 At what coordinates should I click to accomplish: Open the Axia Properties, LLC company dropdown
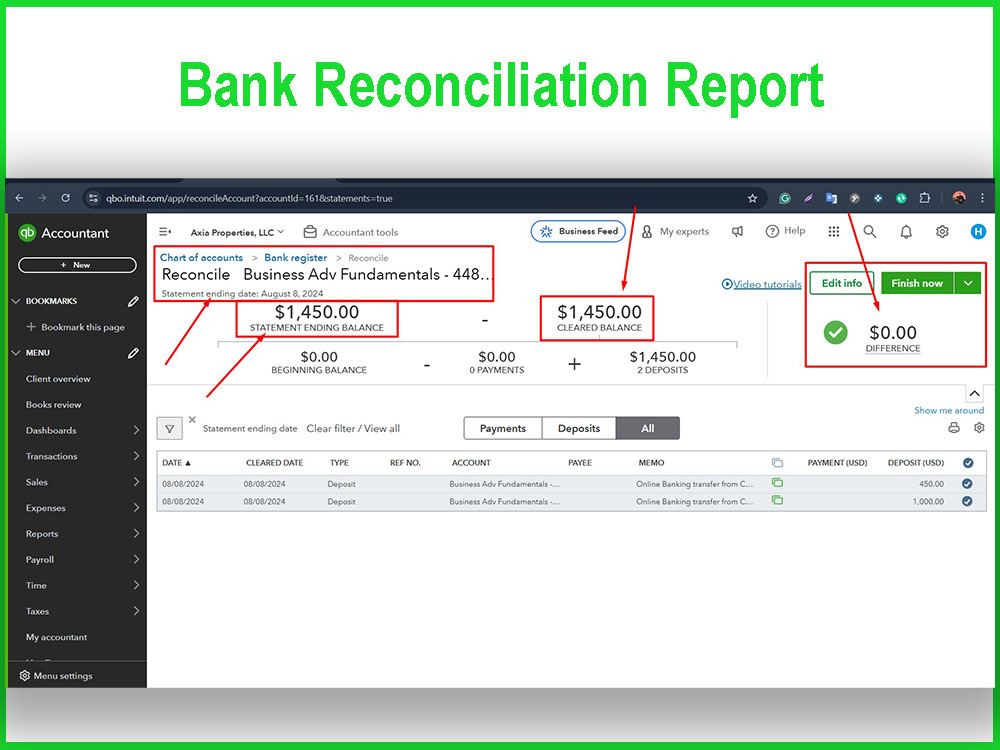(x=237, y=232)
